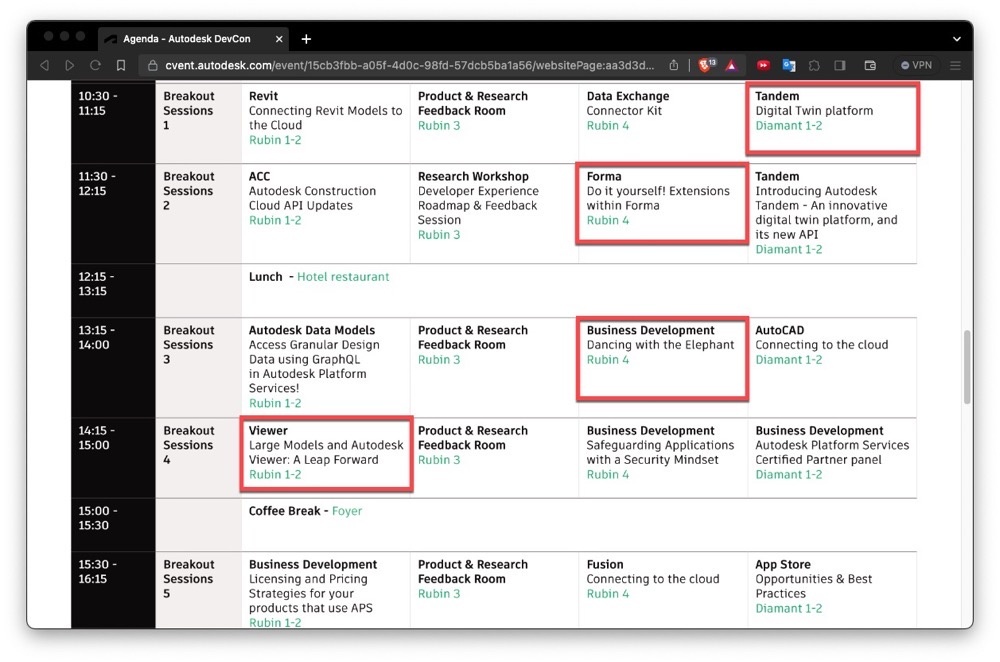The image size is (1000, 662).
Task: Click the Brave Shields lion icon
Action: point(705,65)
